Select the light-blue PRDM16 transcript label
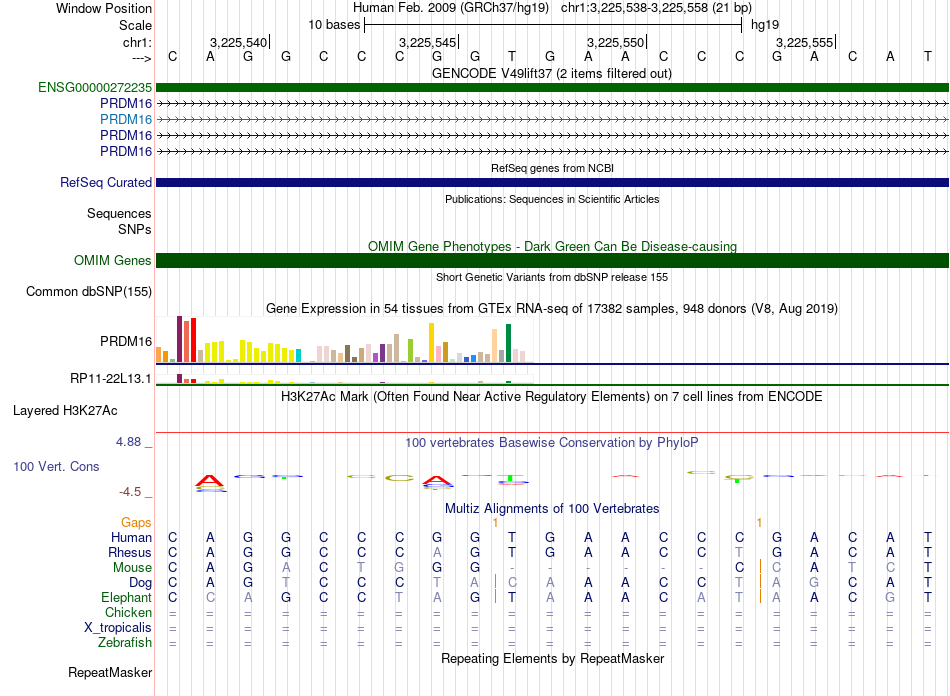This screenshot has width=950, height=696. 126,119
